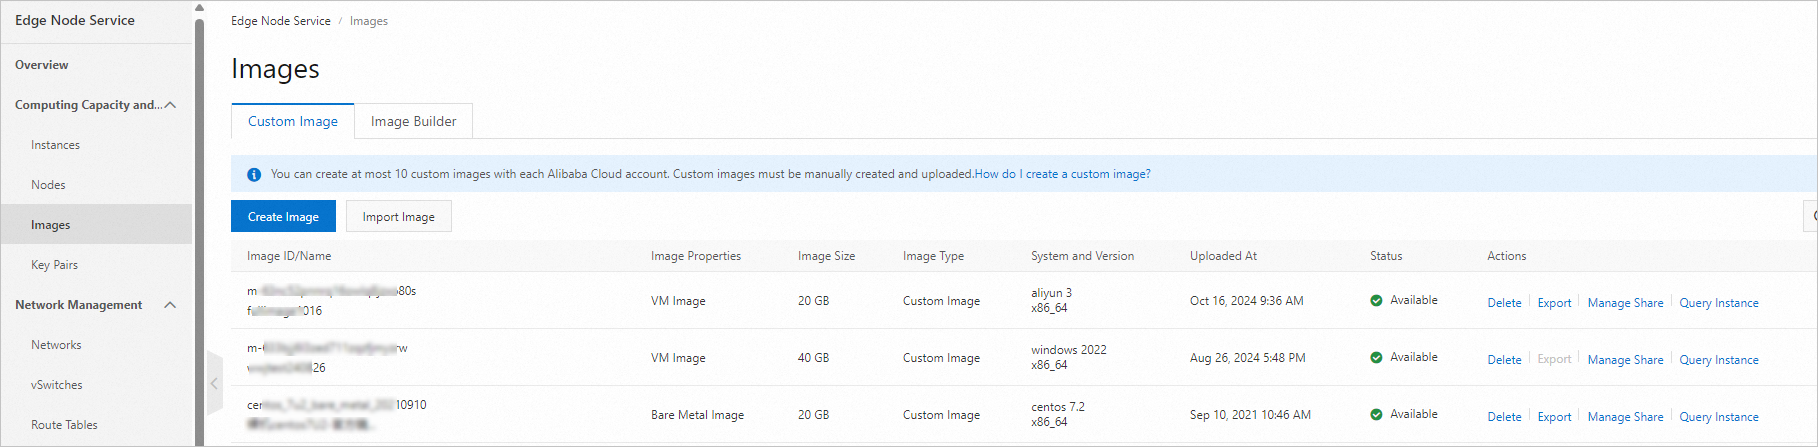Image resolution: width=1818 pixels, height=447 pixels.
Task: Collapse the Network Management section
Action: coord(170,305)
